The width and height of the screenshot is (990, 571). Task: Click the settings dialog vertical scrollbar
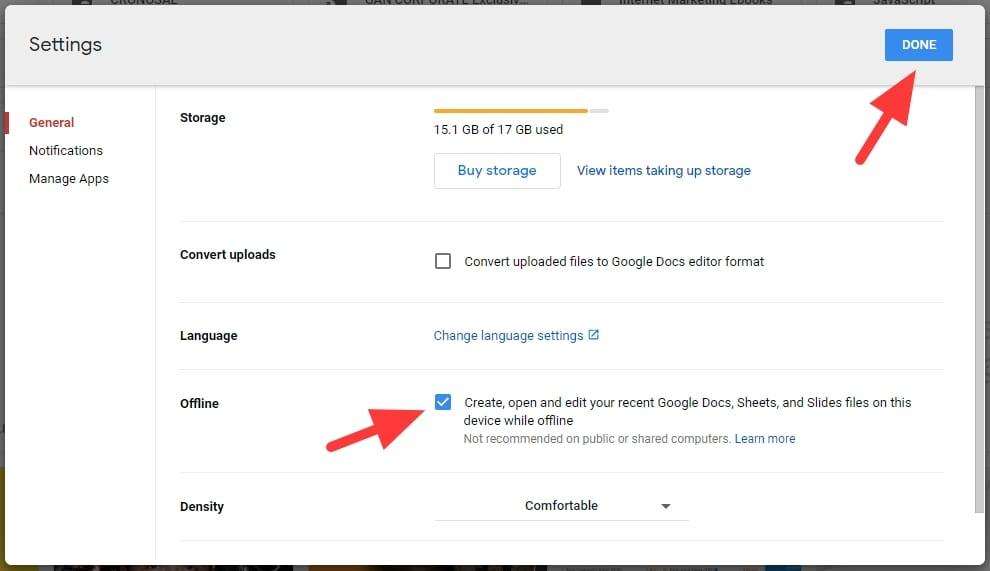pos(979,299)
